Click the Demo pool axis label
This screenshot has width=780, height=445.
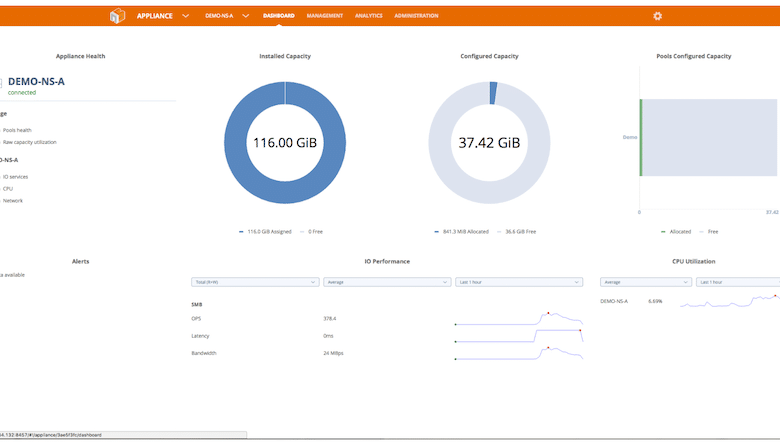tap(630, 137)
